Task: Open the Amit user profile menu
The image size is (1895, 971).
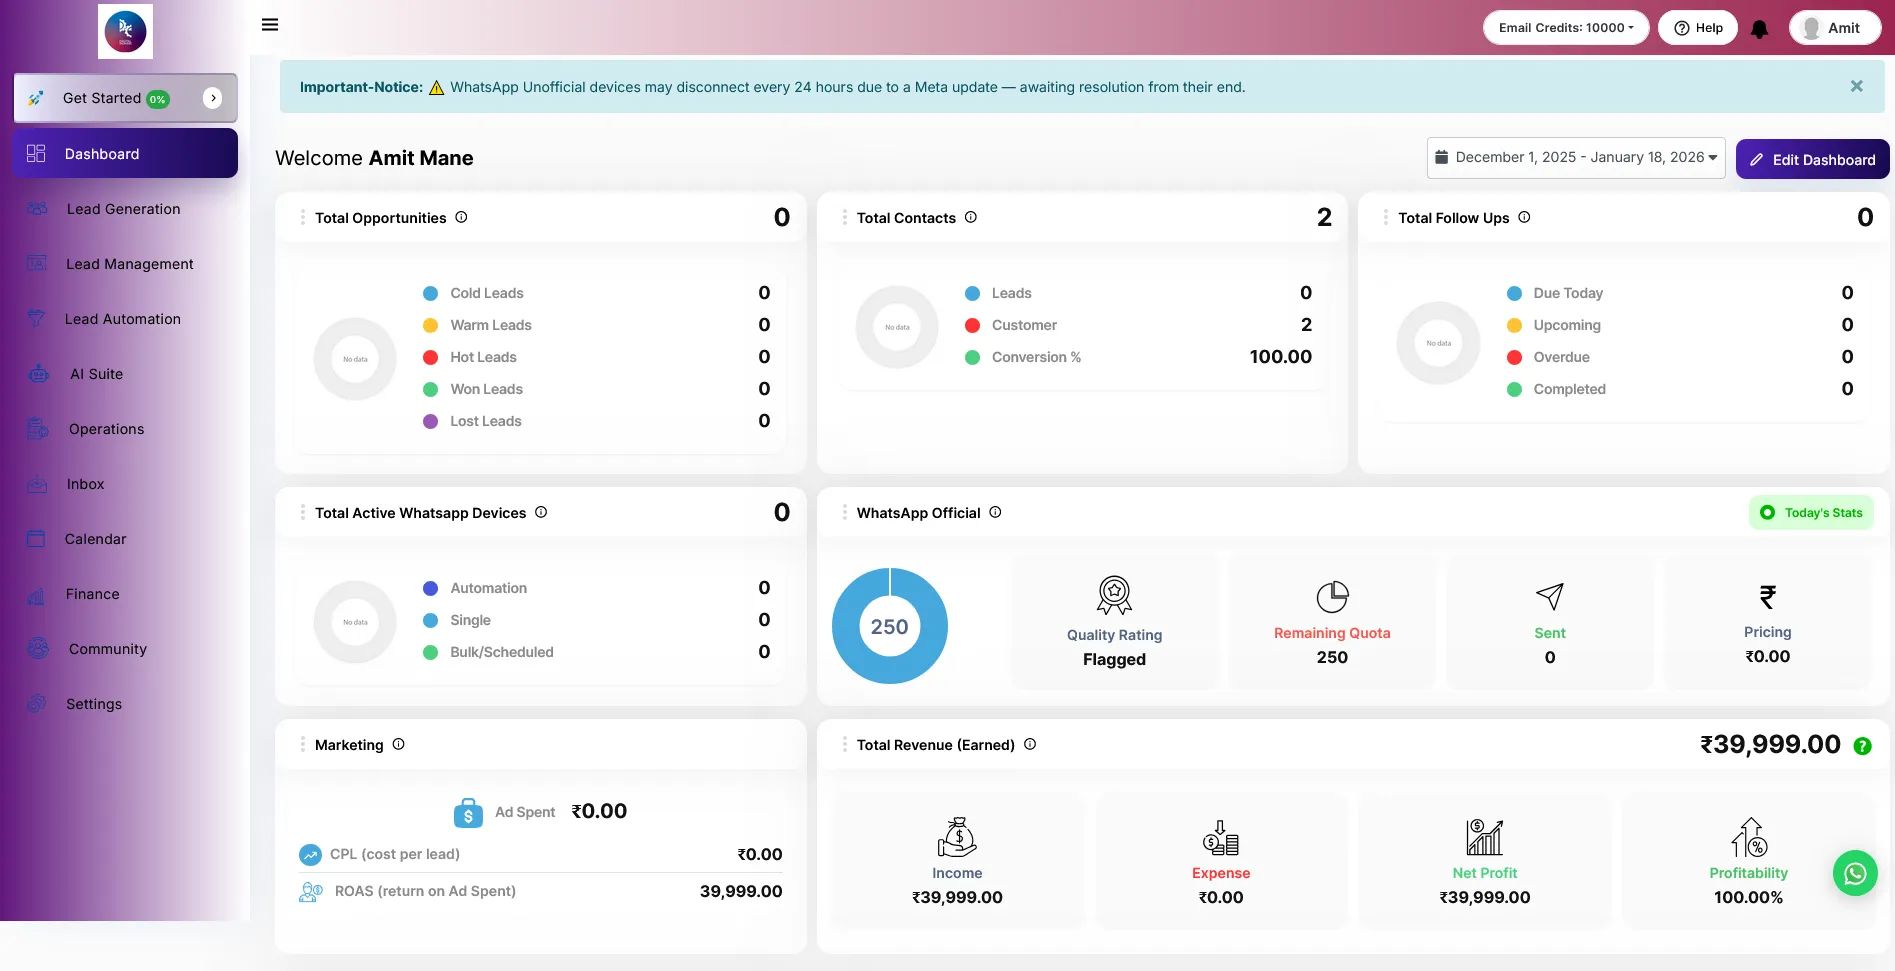Action: [1834, 28]
